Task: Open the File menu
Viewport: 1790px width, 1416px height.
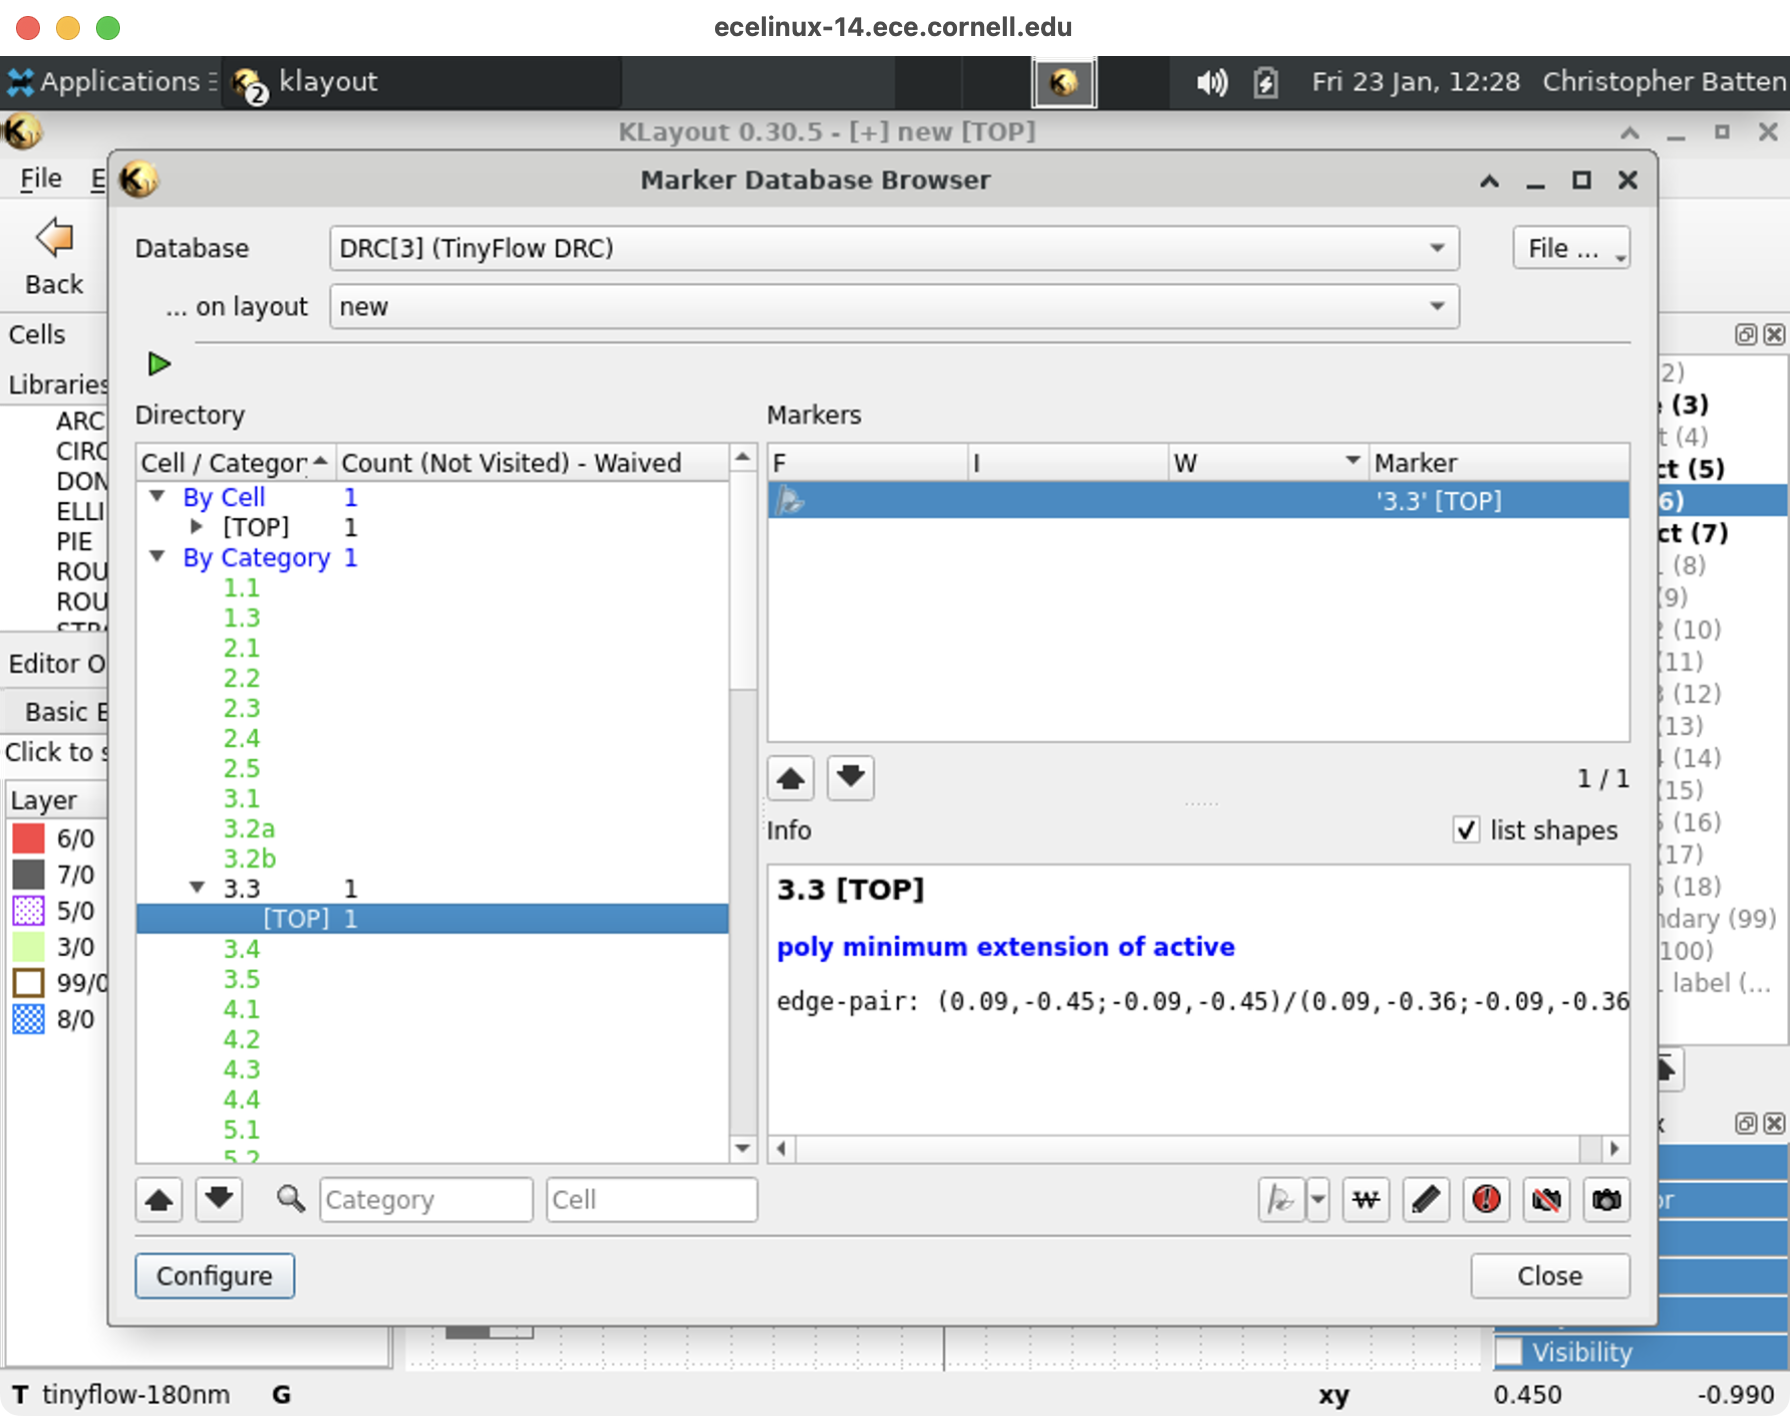Action: [41, 179]
